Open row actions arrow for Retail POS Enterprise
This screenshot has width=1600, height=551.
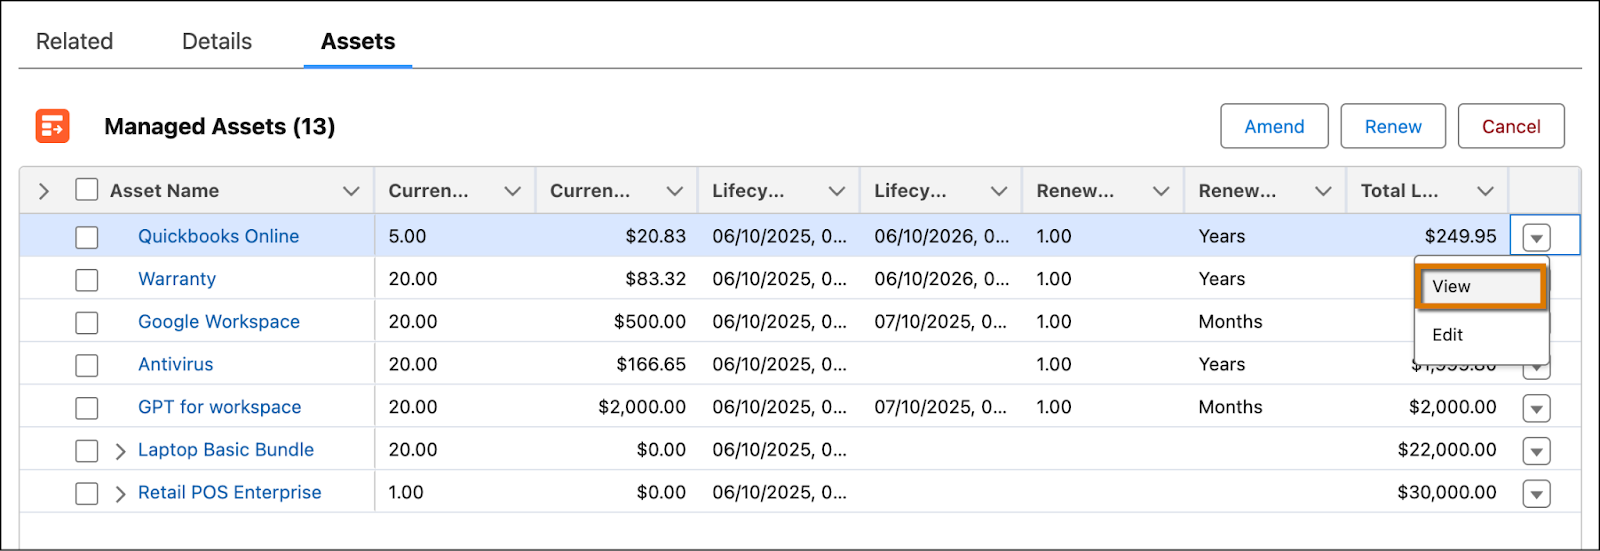[1536, 493]
